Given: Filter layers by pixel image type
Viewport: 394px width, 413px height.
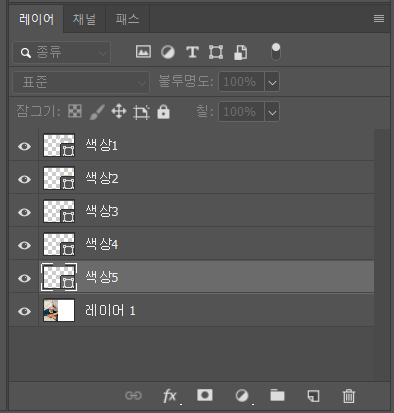Looking at the screenshot, I should tap(143, 52).
